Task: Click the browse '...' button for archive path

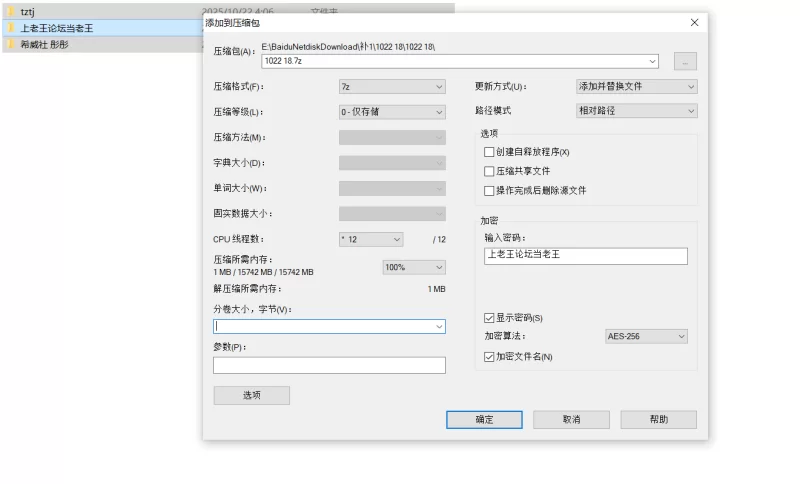Action: point(685,61)
